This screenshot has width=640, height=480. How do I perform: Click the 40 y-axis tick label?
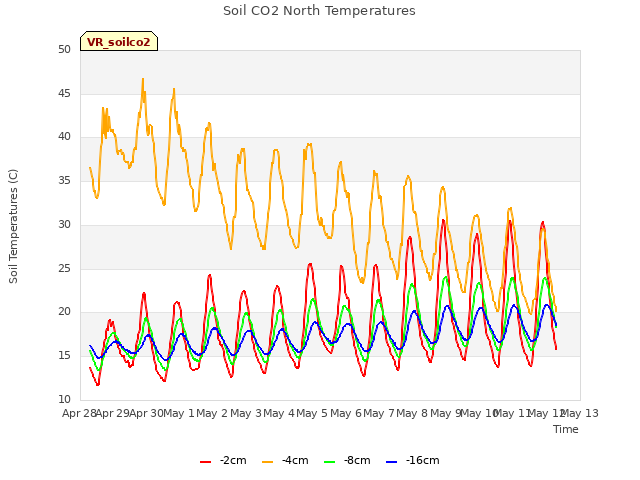click(64, 137)
